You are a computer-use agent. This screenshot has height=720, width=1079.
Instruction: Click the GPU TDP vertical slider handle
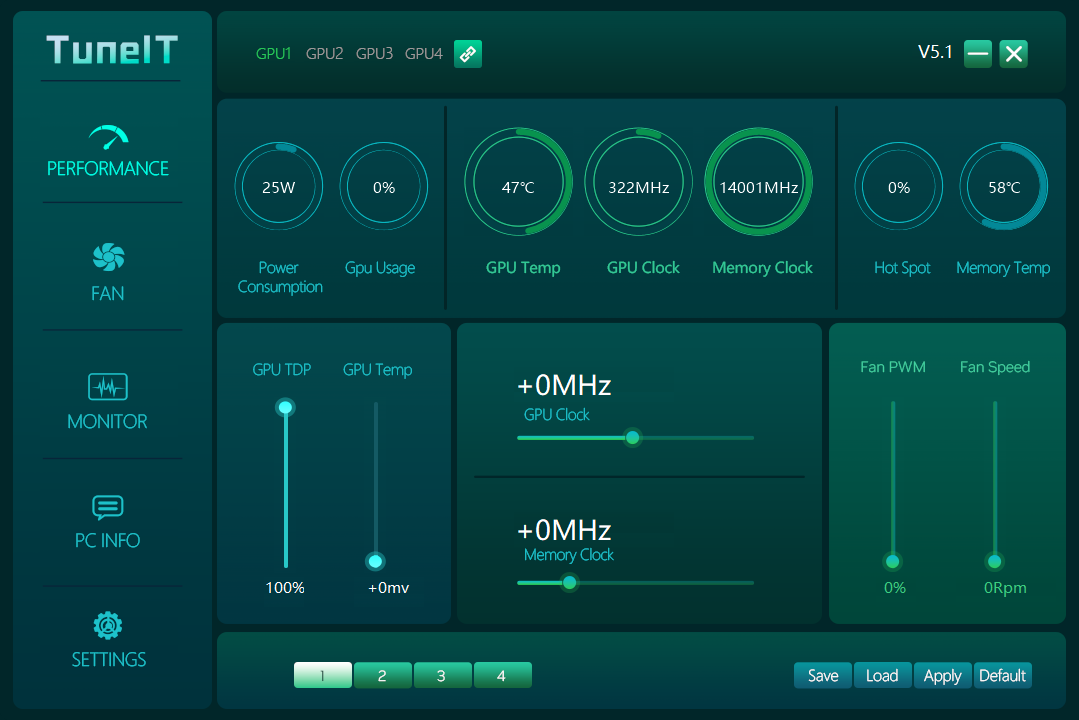pos(286,407)
